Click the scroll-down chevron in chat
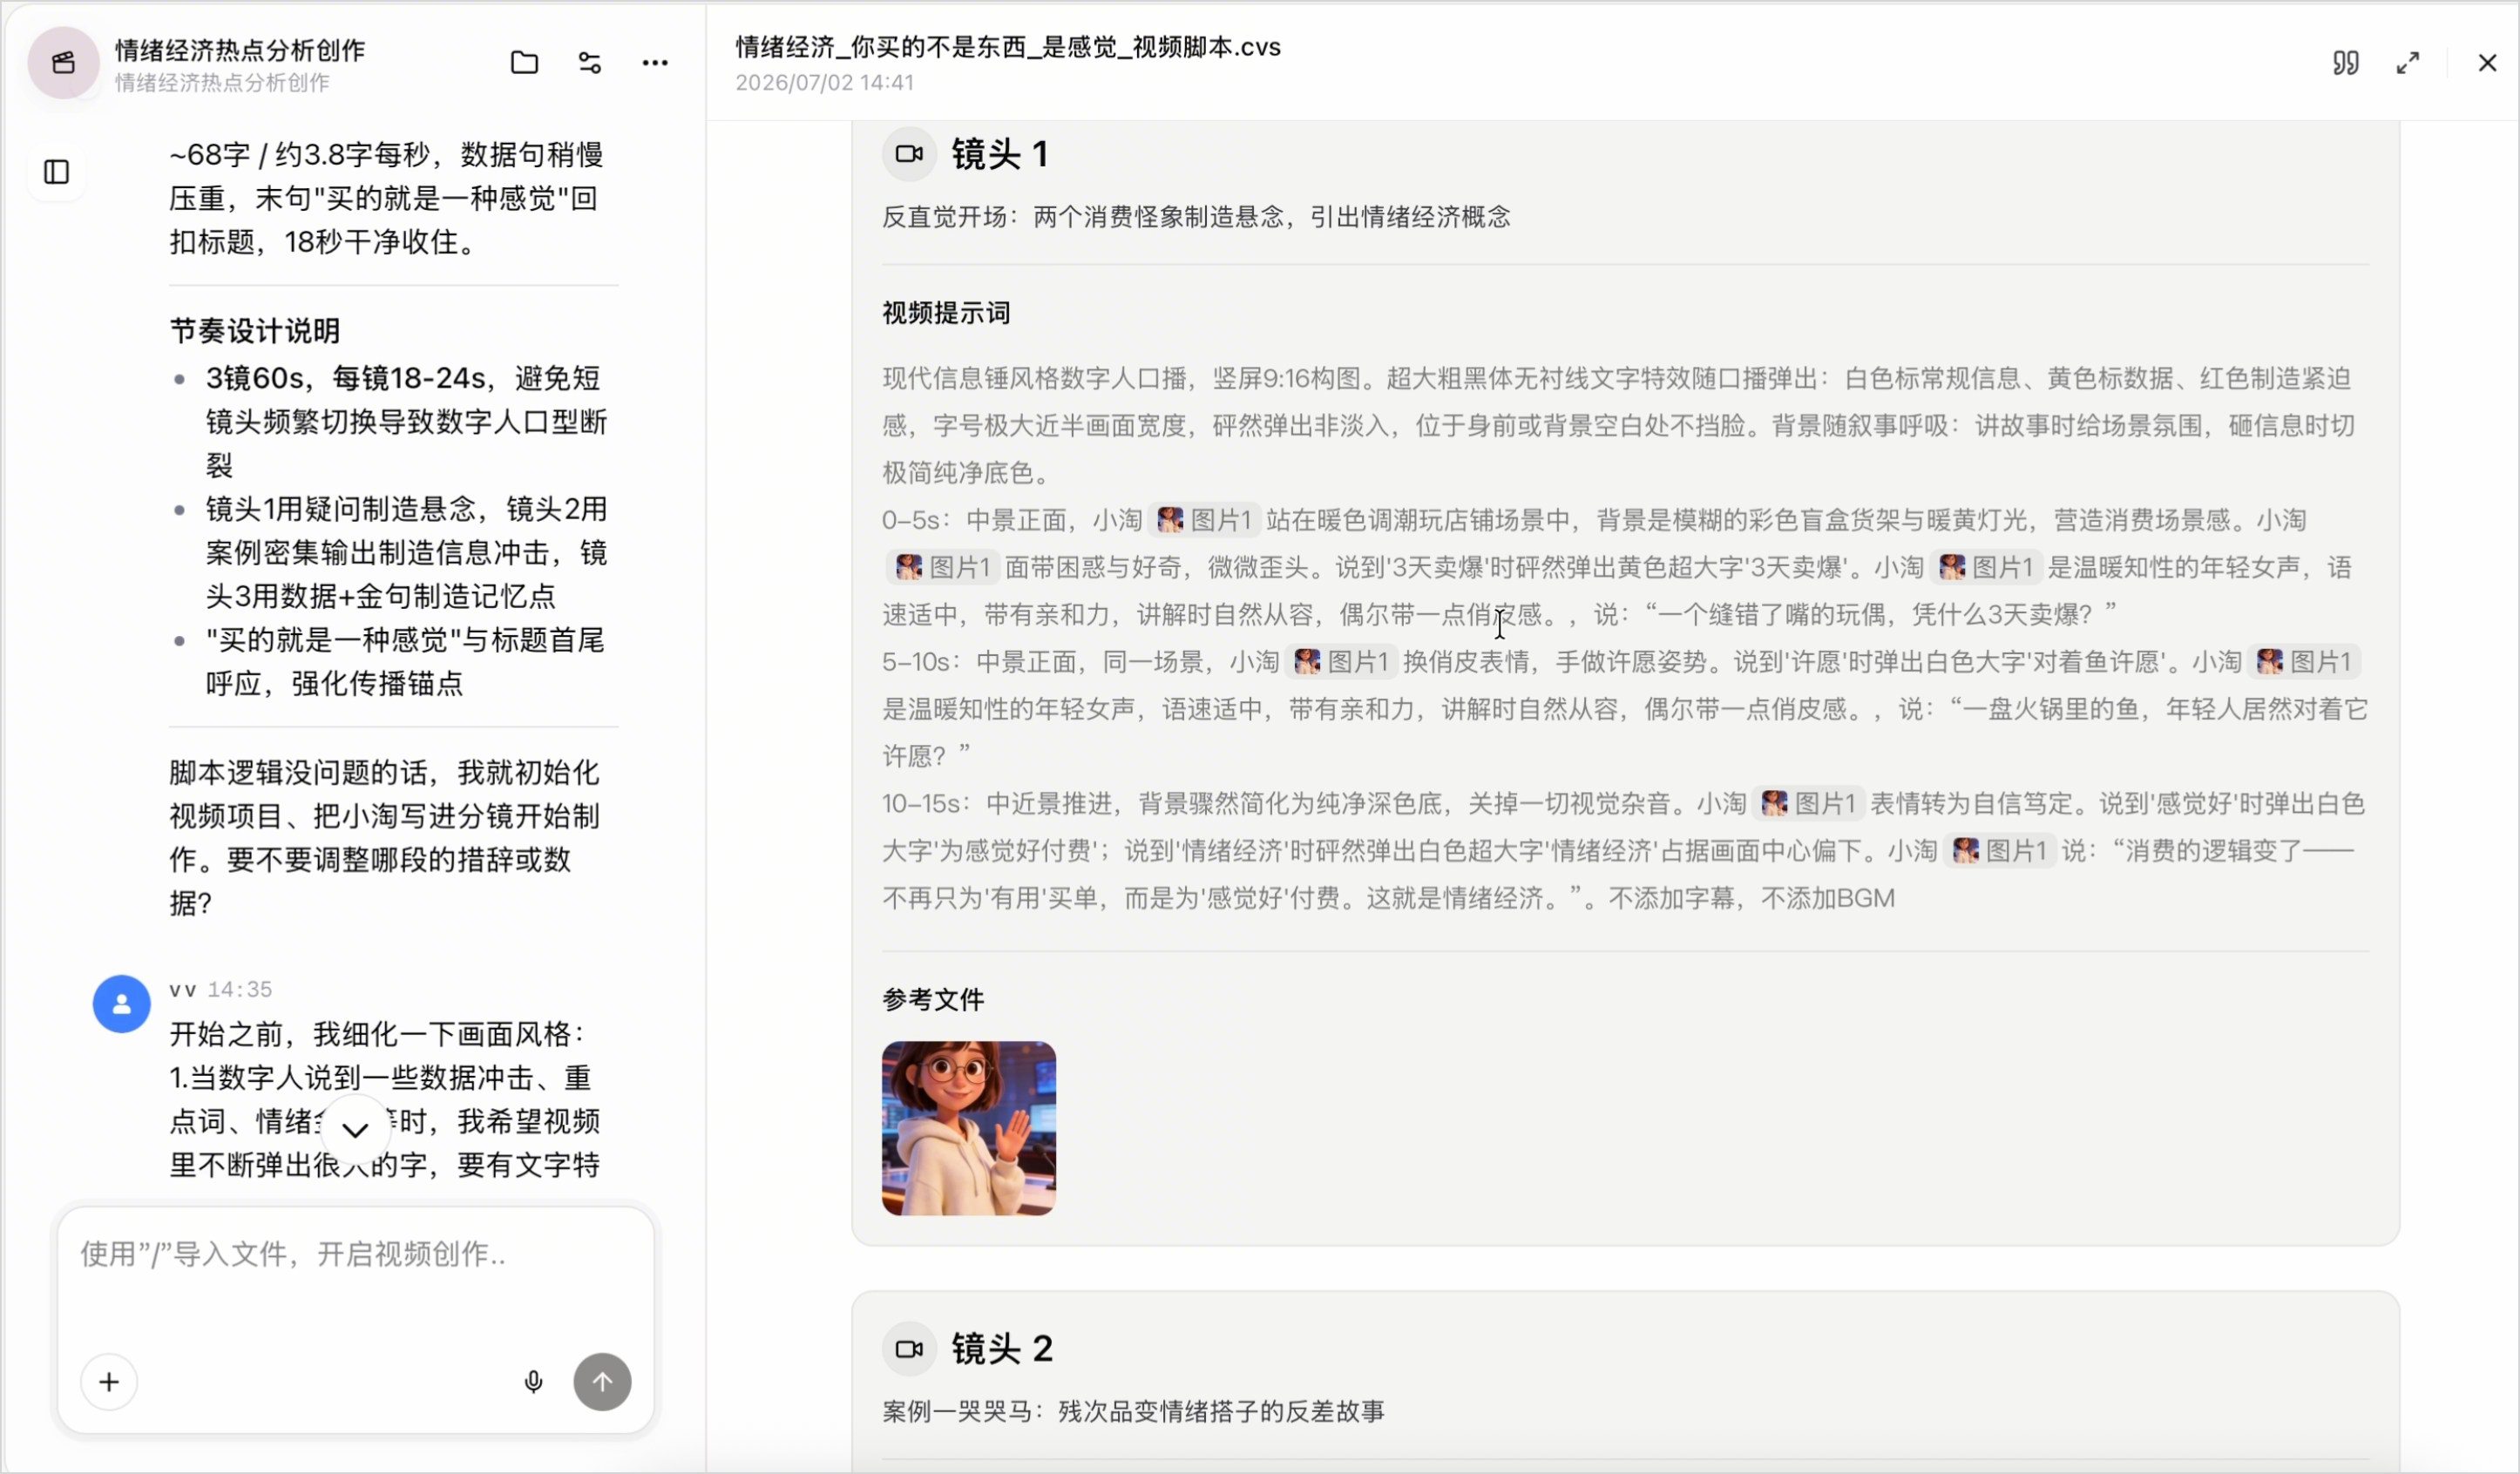Screen dimensions: 2520x1474 tap(355, 1130)
